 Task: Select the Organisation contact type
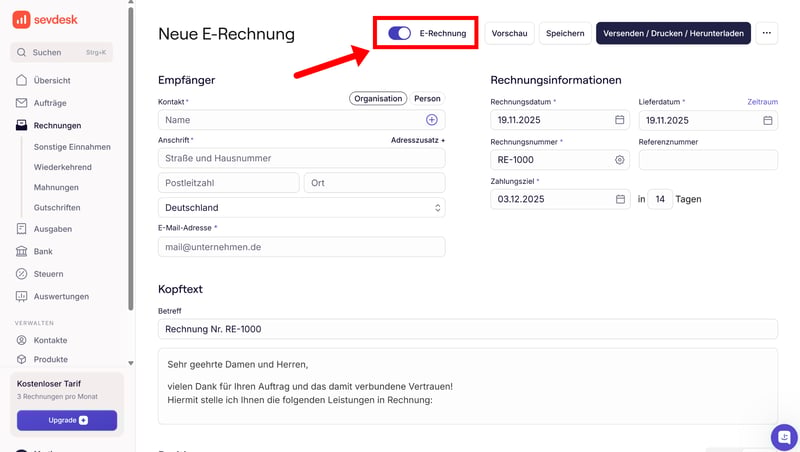click(x=378, y=99)
